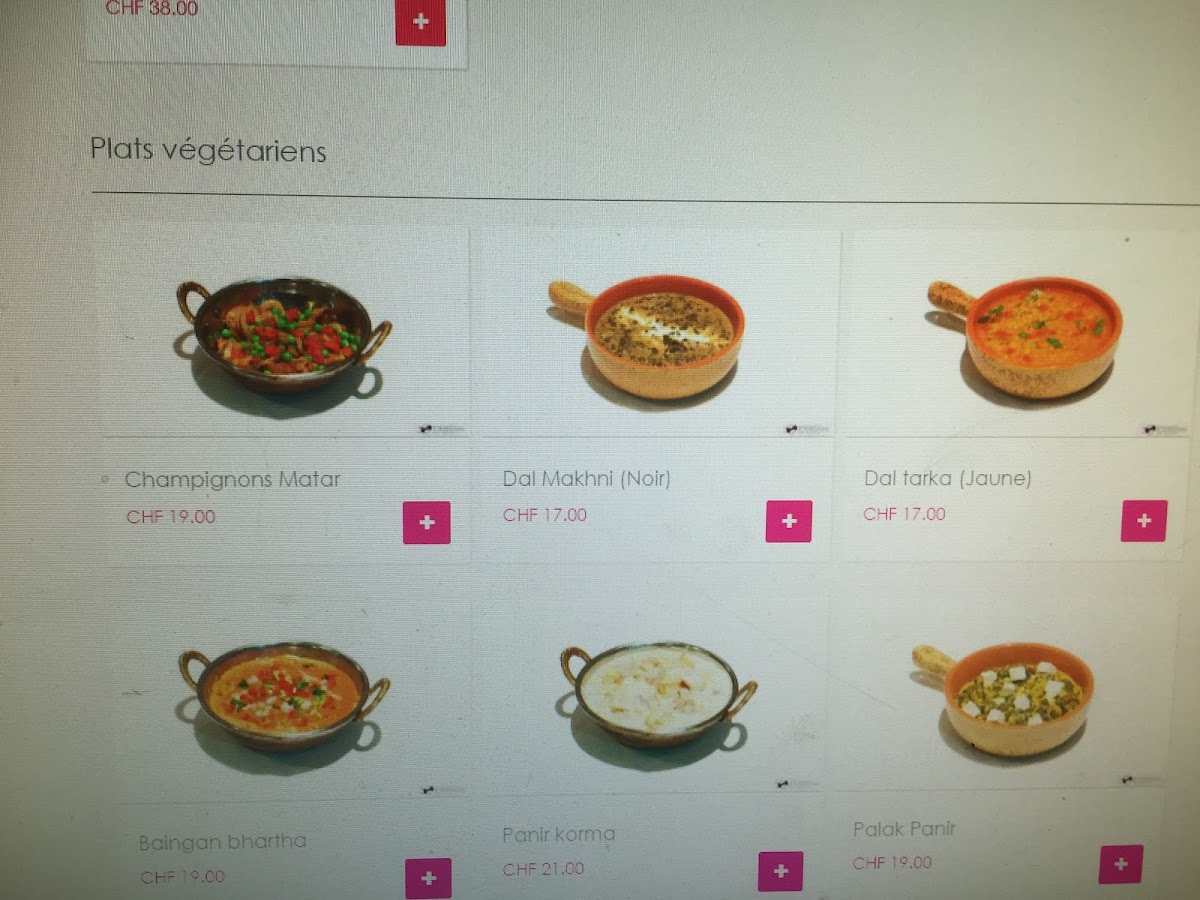Select the Panir korma dish name
This screenshot has width=1200, height=900.
[x=558, y=834]
